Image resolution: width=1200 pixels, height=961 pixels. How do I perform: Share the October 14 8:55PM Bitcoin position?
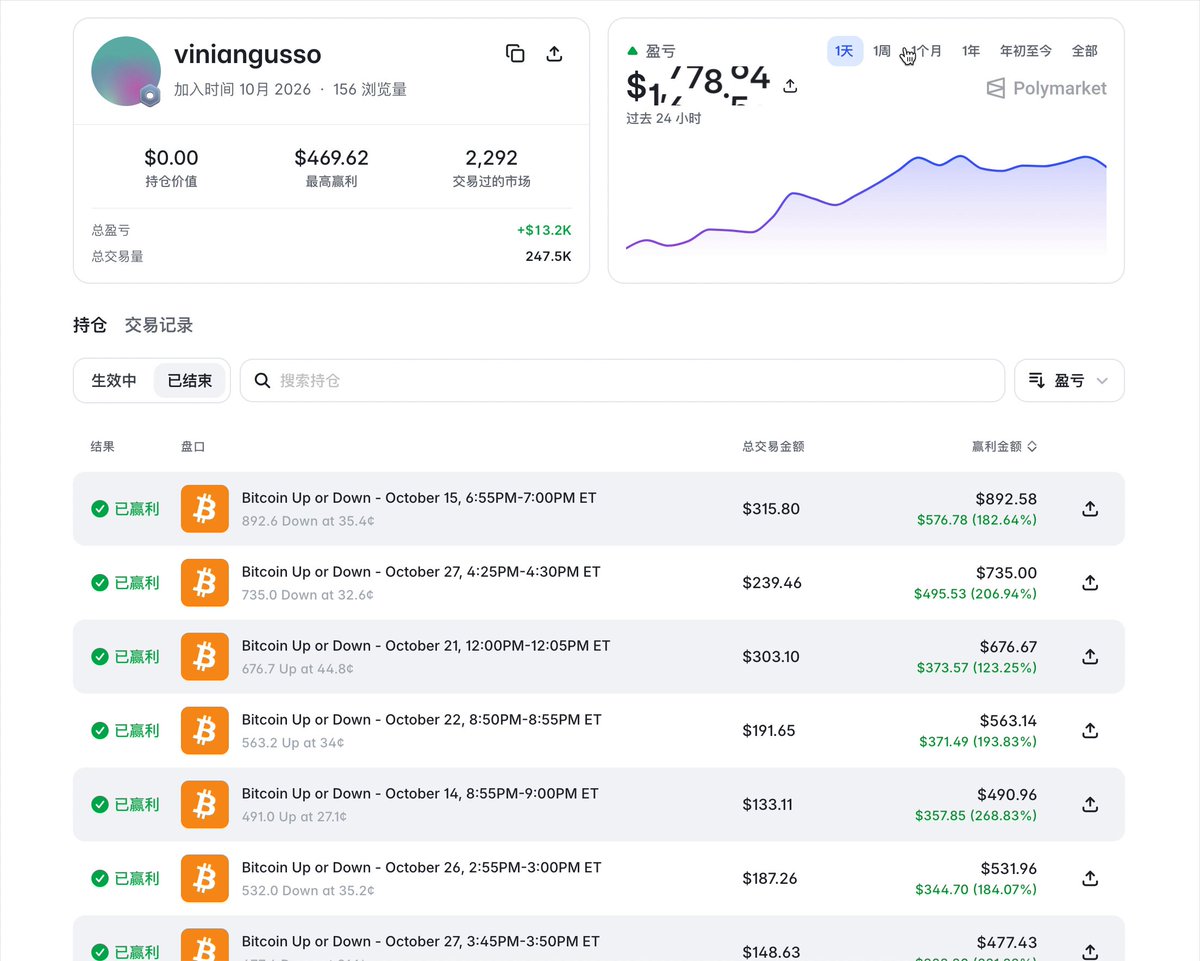[1090, 804]
